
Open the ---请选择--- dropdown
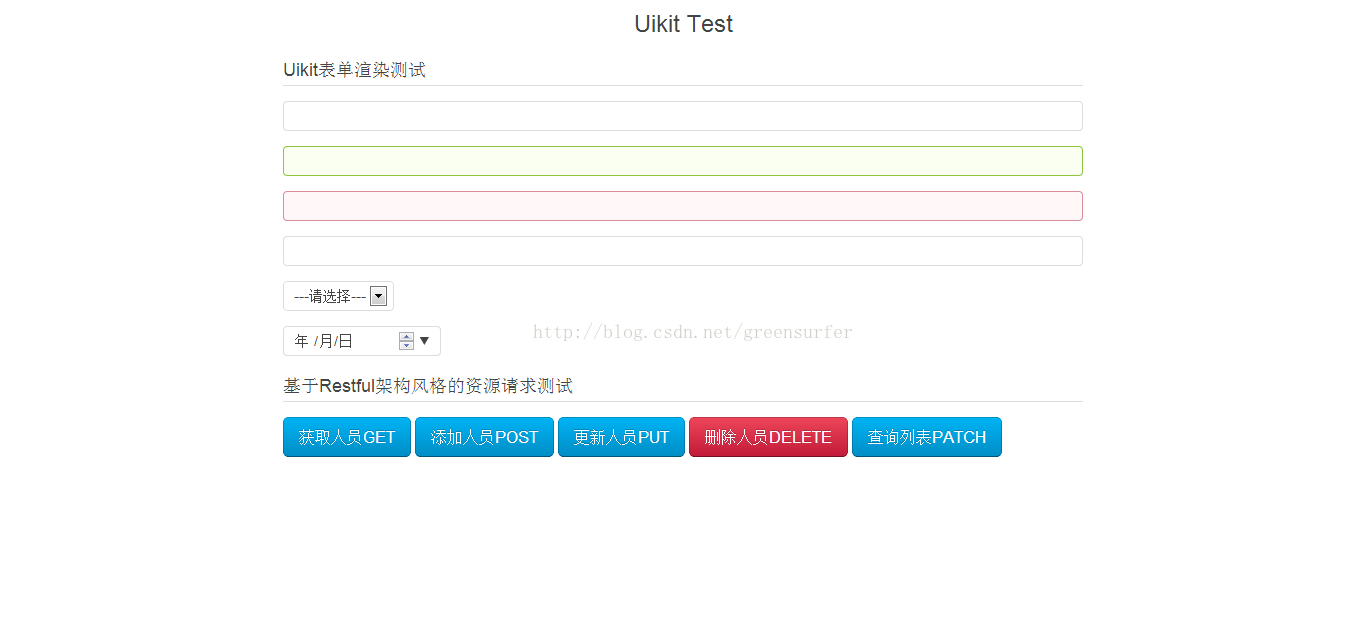pos(338,296)
